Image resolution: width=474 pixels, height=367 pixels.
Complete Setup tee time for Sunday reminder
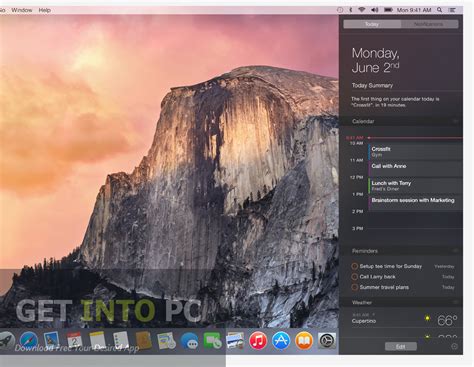coord(354,266)
